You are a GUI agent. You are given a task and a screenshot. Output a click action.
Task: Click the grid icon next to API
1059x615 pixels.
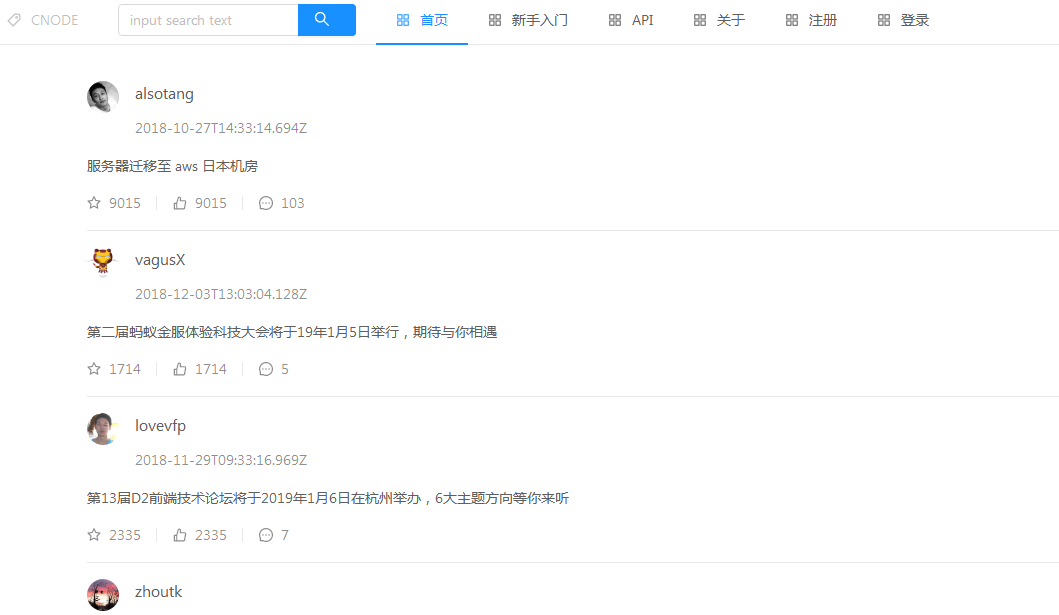click(x=616, y=19)
